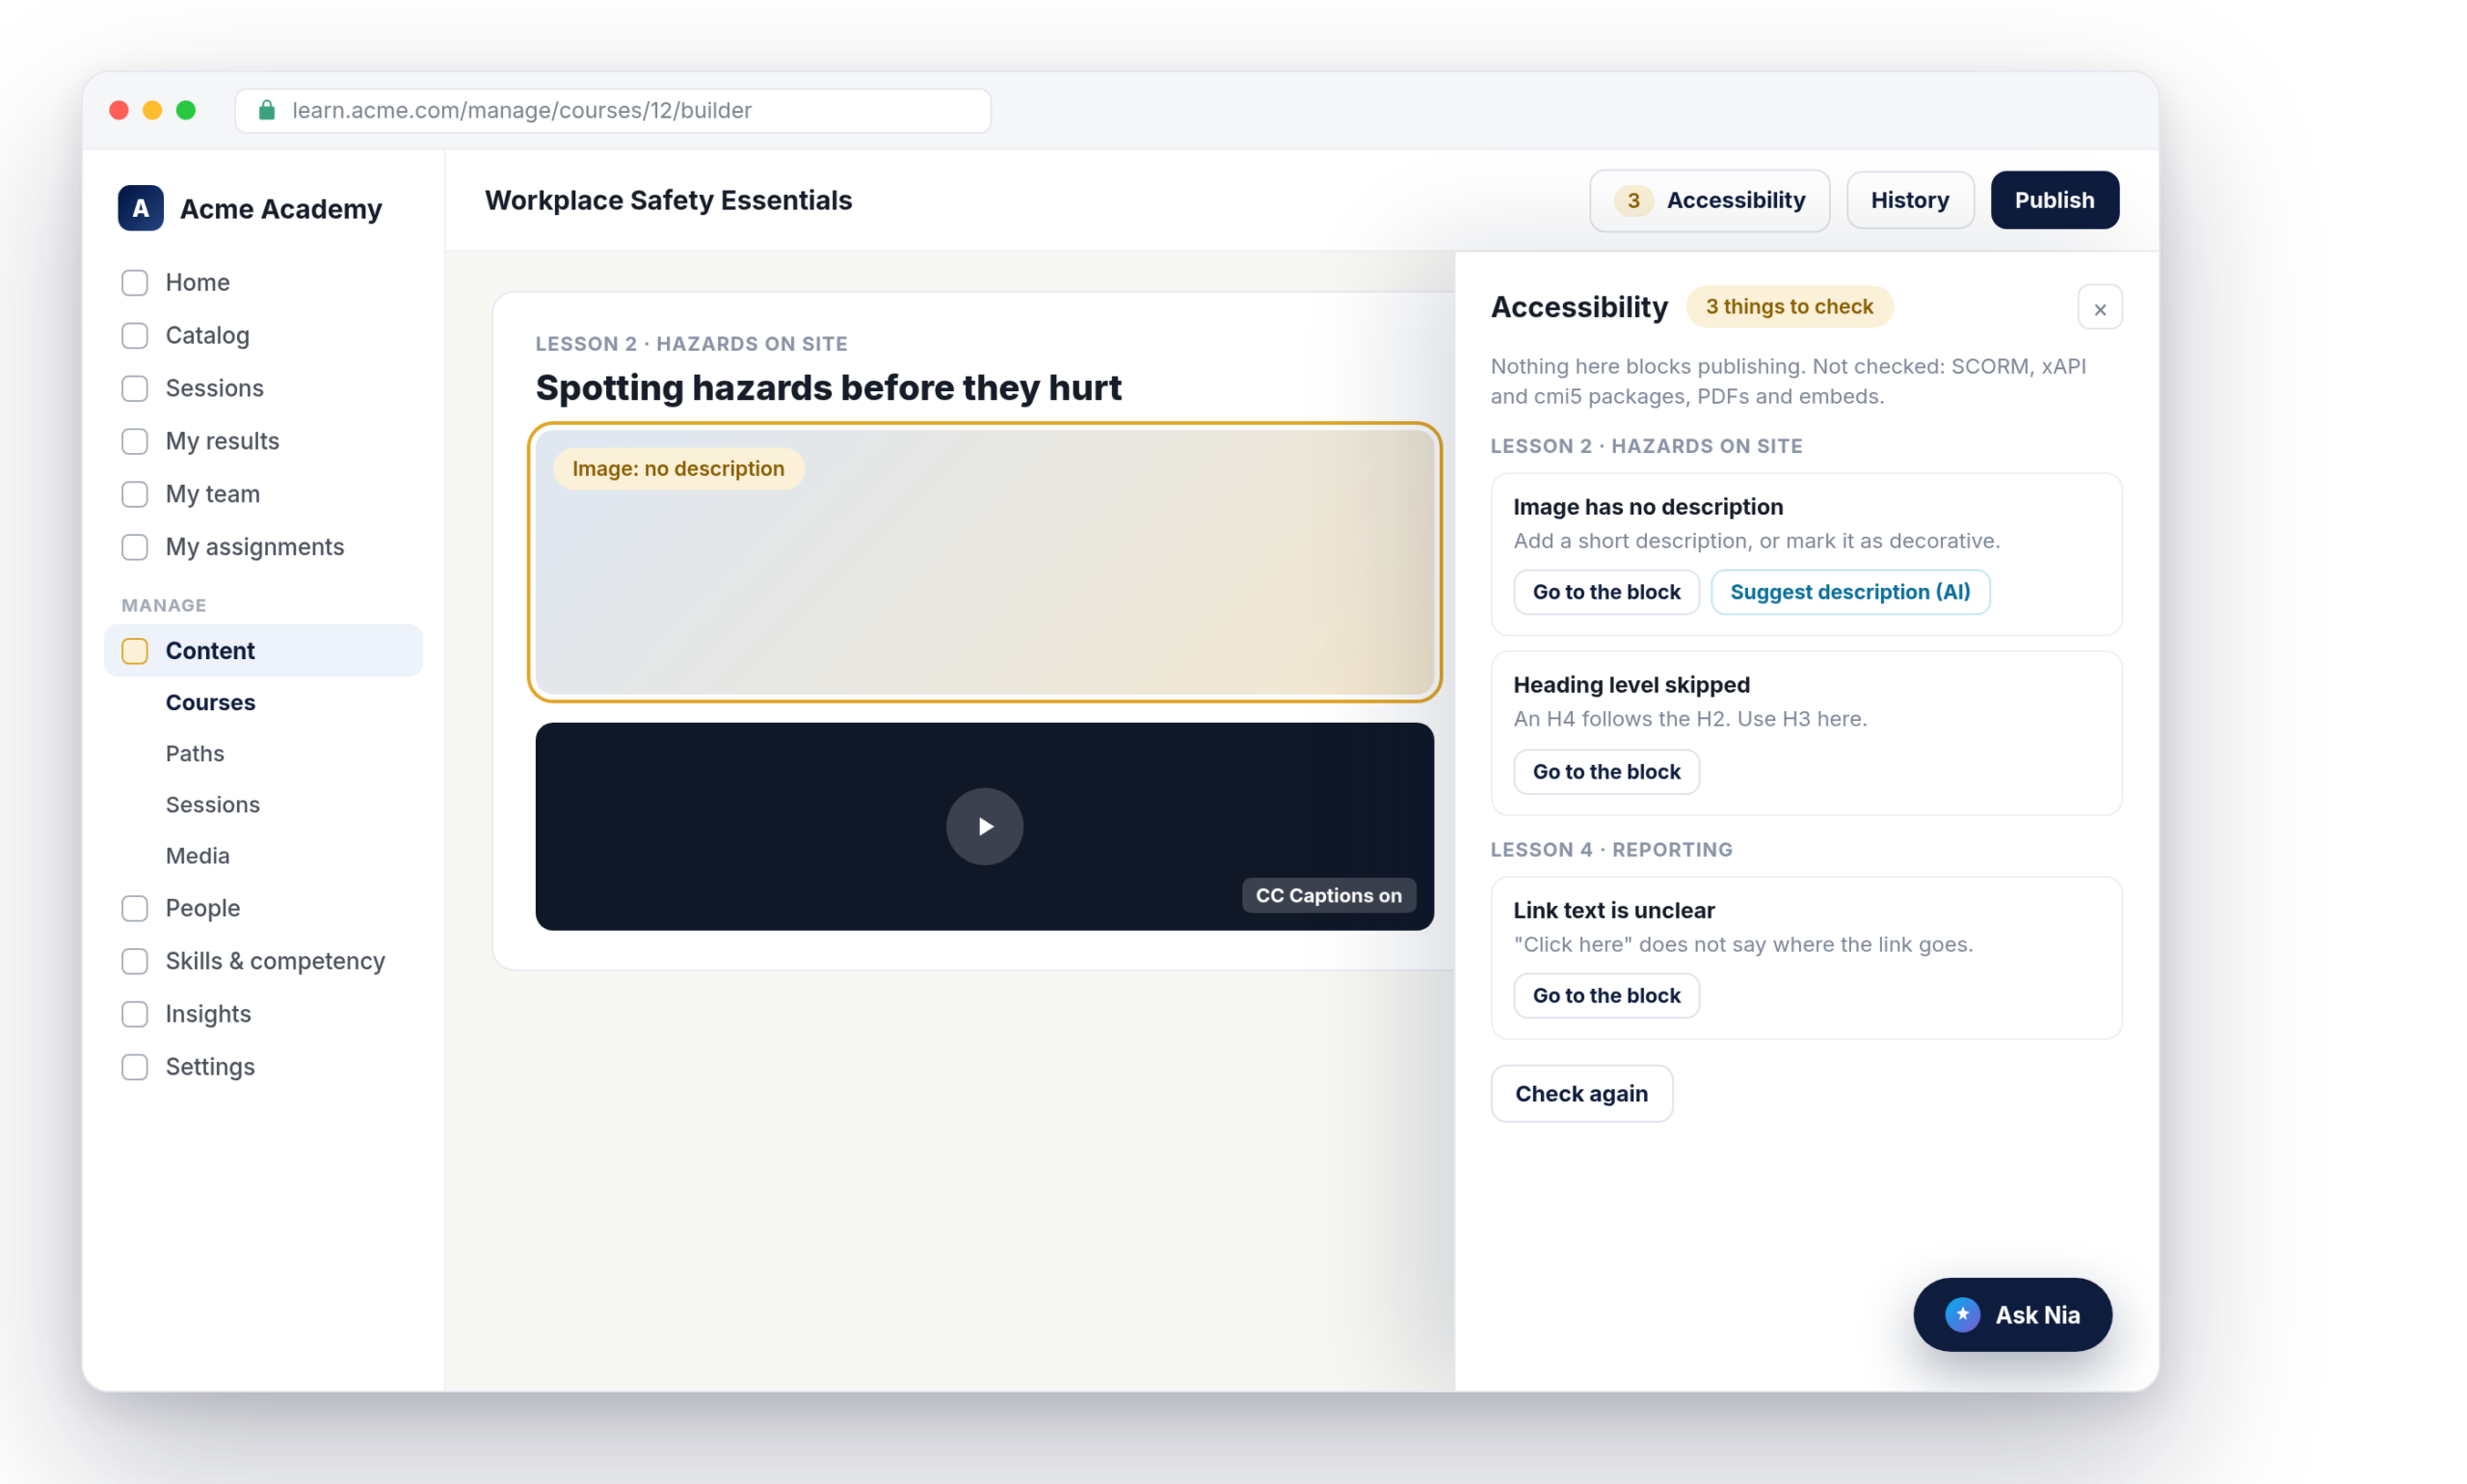Toggle CC Captions on the video

pyautogui.click(x=1329, y=896)
